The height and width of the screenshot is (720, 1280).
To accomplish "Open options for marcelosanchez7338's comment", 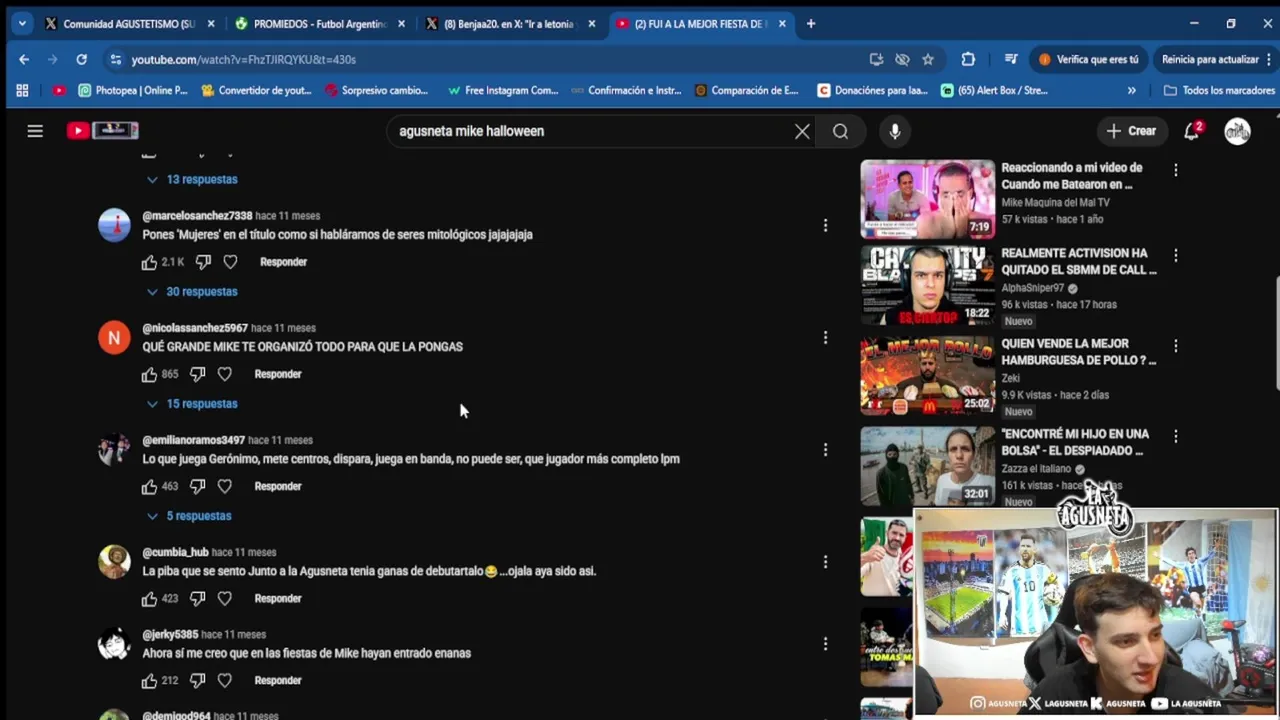I will 825,226.
